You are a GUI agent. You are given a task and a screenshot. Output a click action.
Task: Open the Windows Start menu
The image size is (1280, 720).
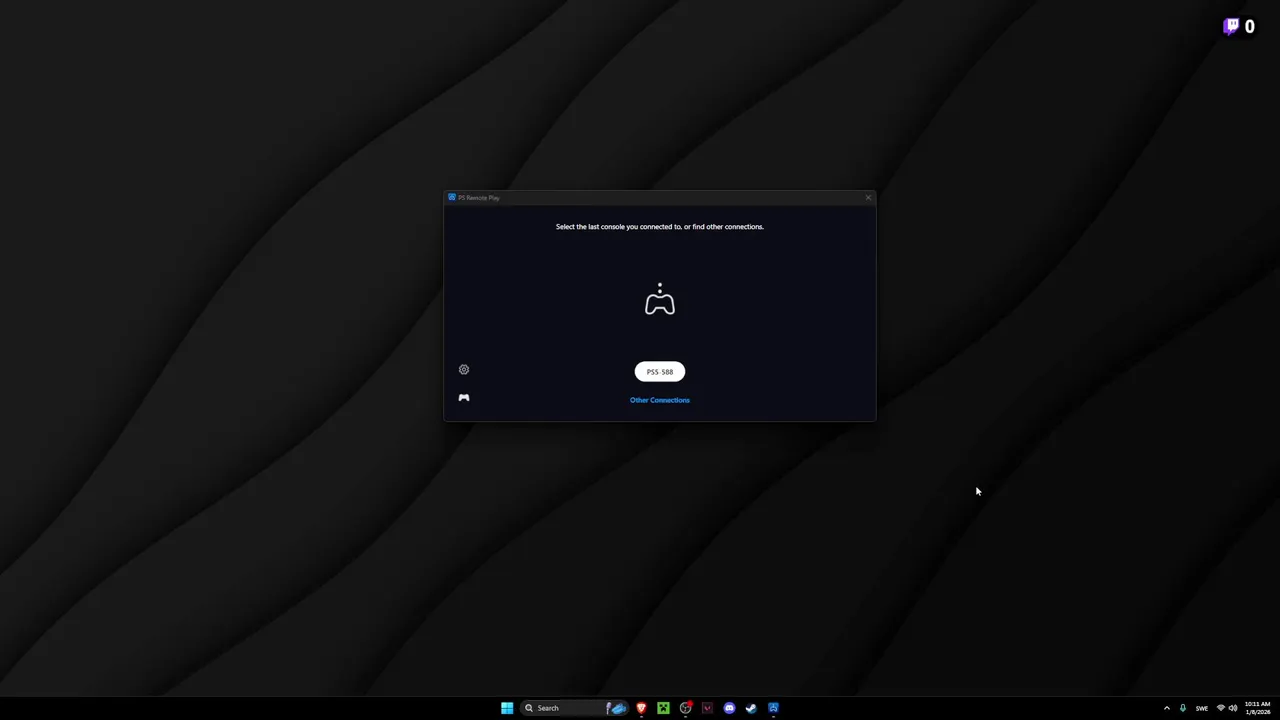pyautogui.click(x=507, y=708)
